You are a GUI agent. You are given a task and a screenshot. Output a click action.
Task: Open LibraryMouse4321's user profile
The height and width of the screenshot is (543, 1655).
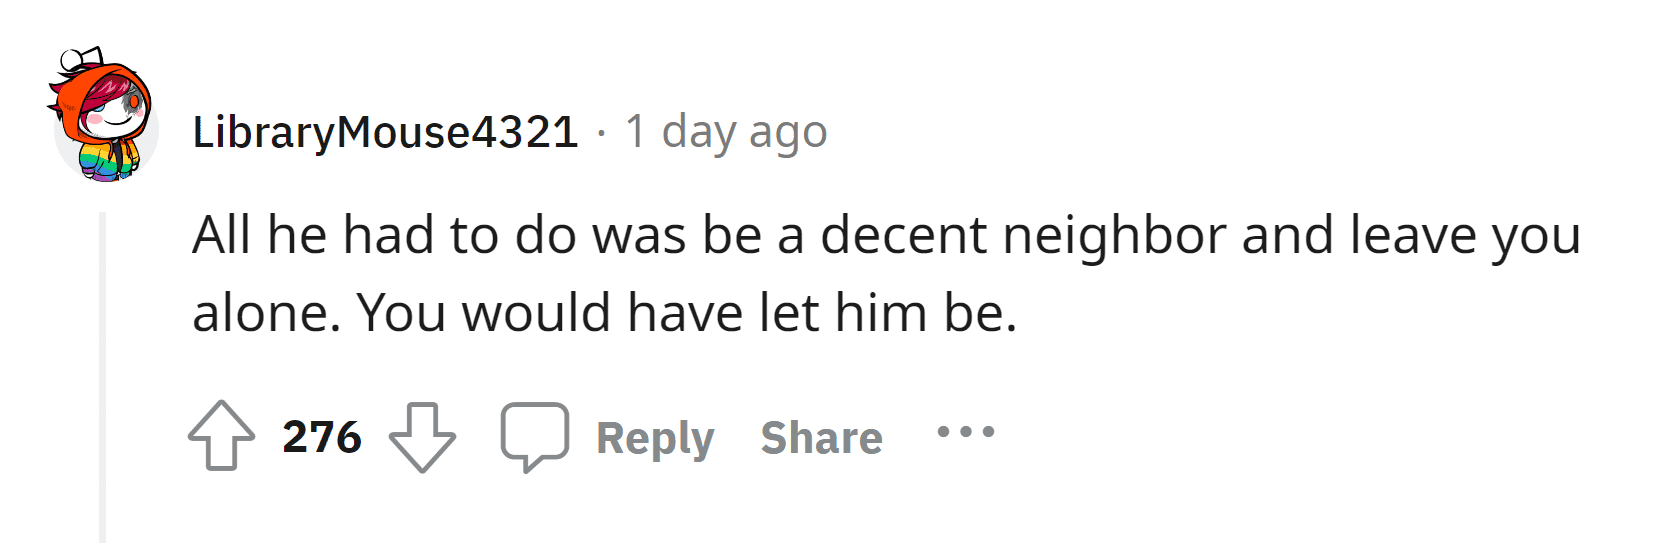point(385,132)
